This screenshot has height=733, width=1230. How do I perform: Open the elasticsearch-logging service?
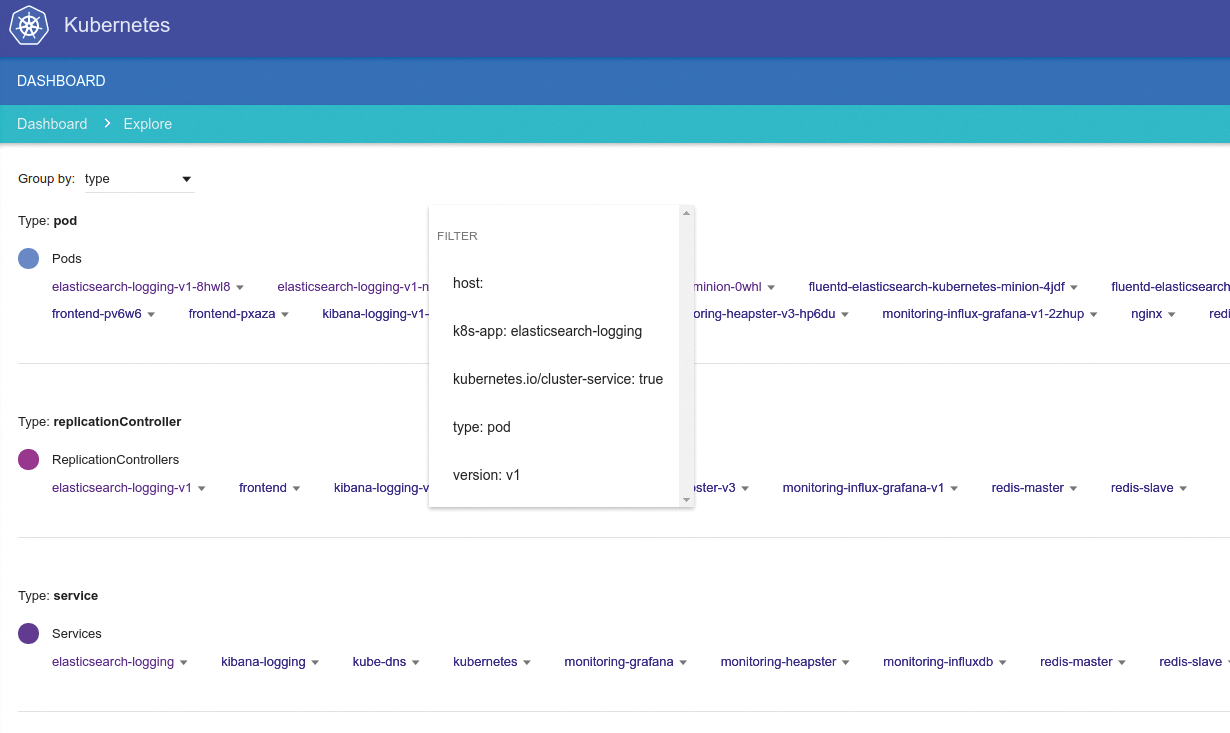click(x=113, y=662)
